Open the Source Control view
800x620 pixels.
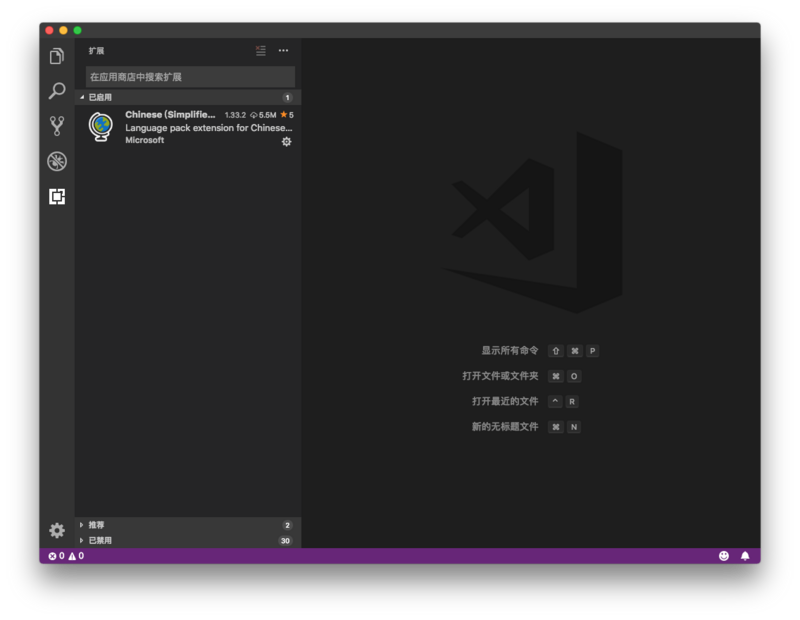[x=57, y=126]
